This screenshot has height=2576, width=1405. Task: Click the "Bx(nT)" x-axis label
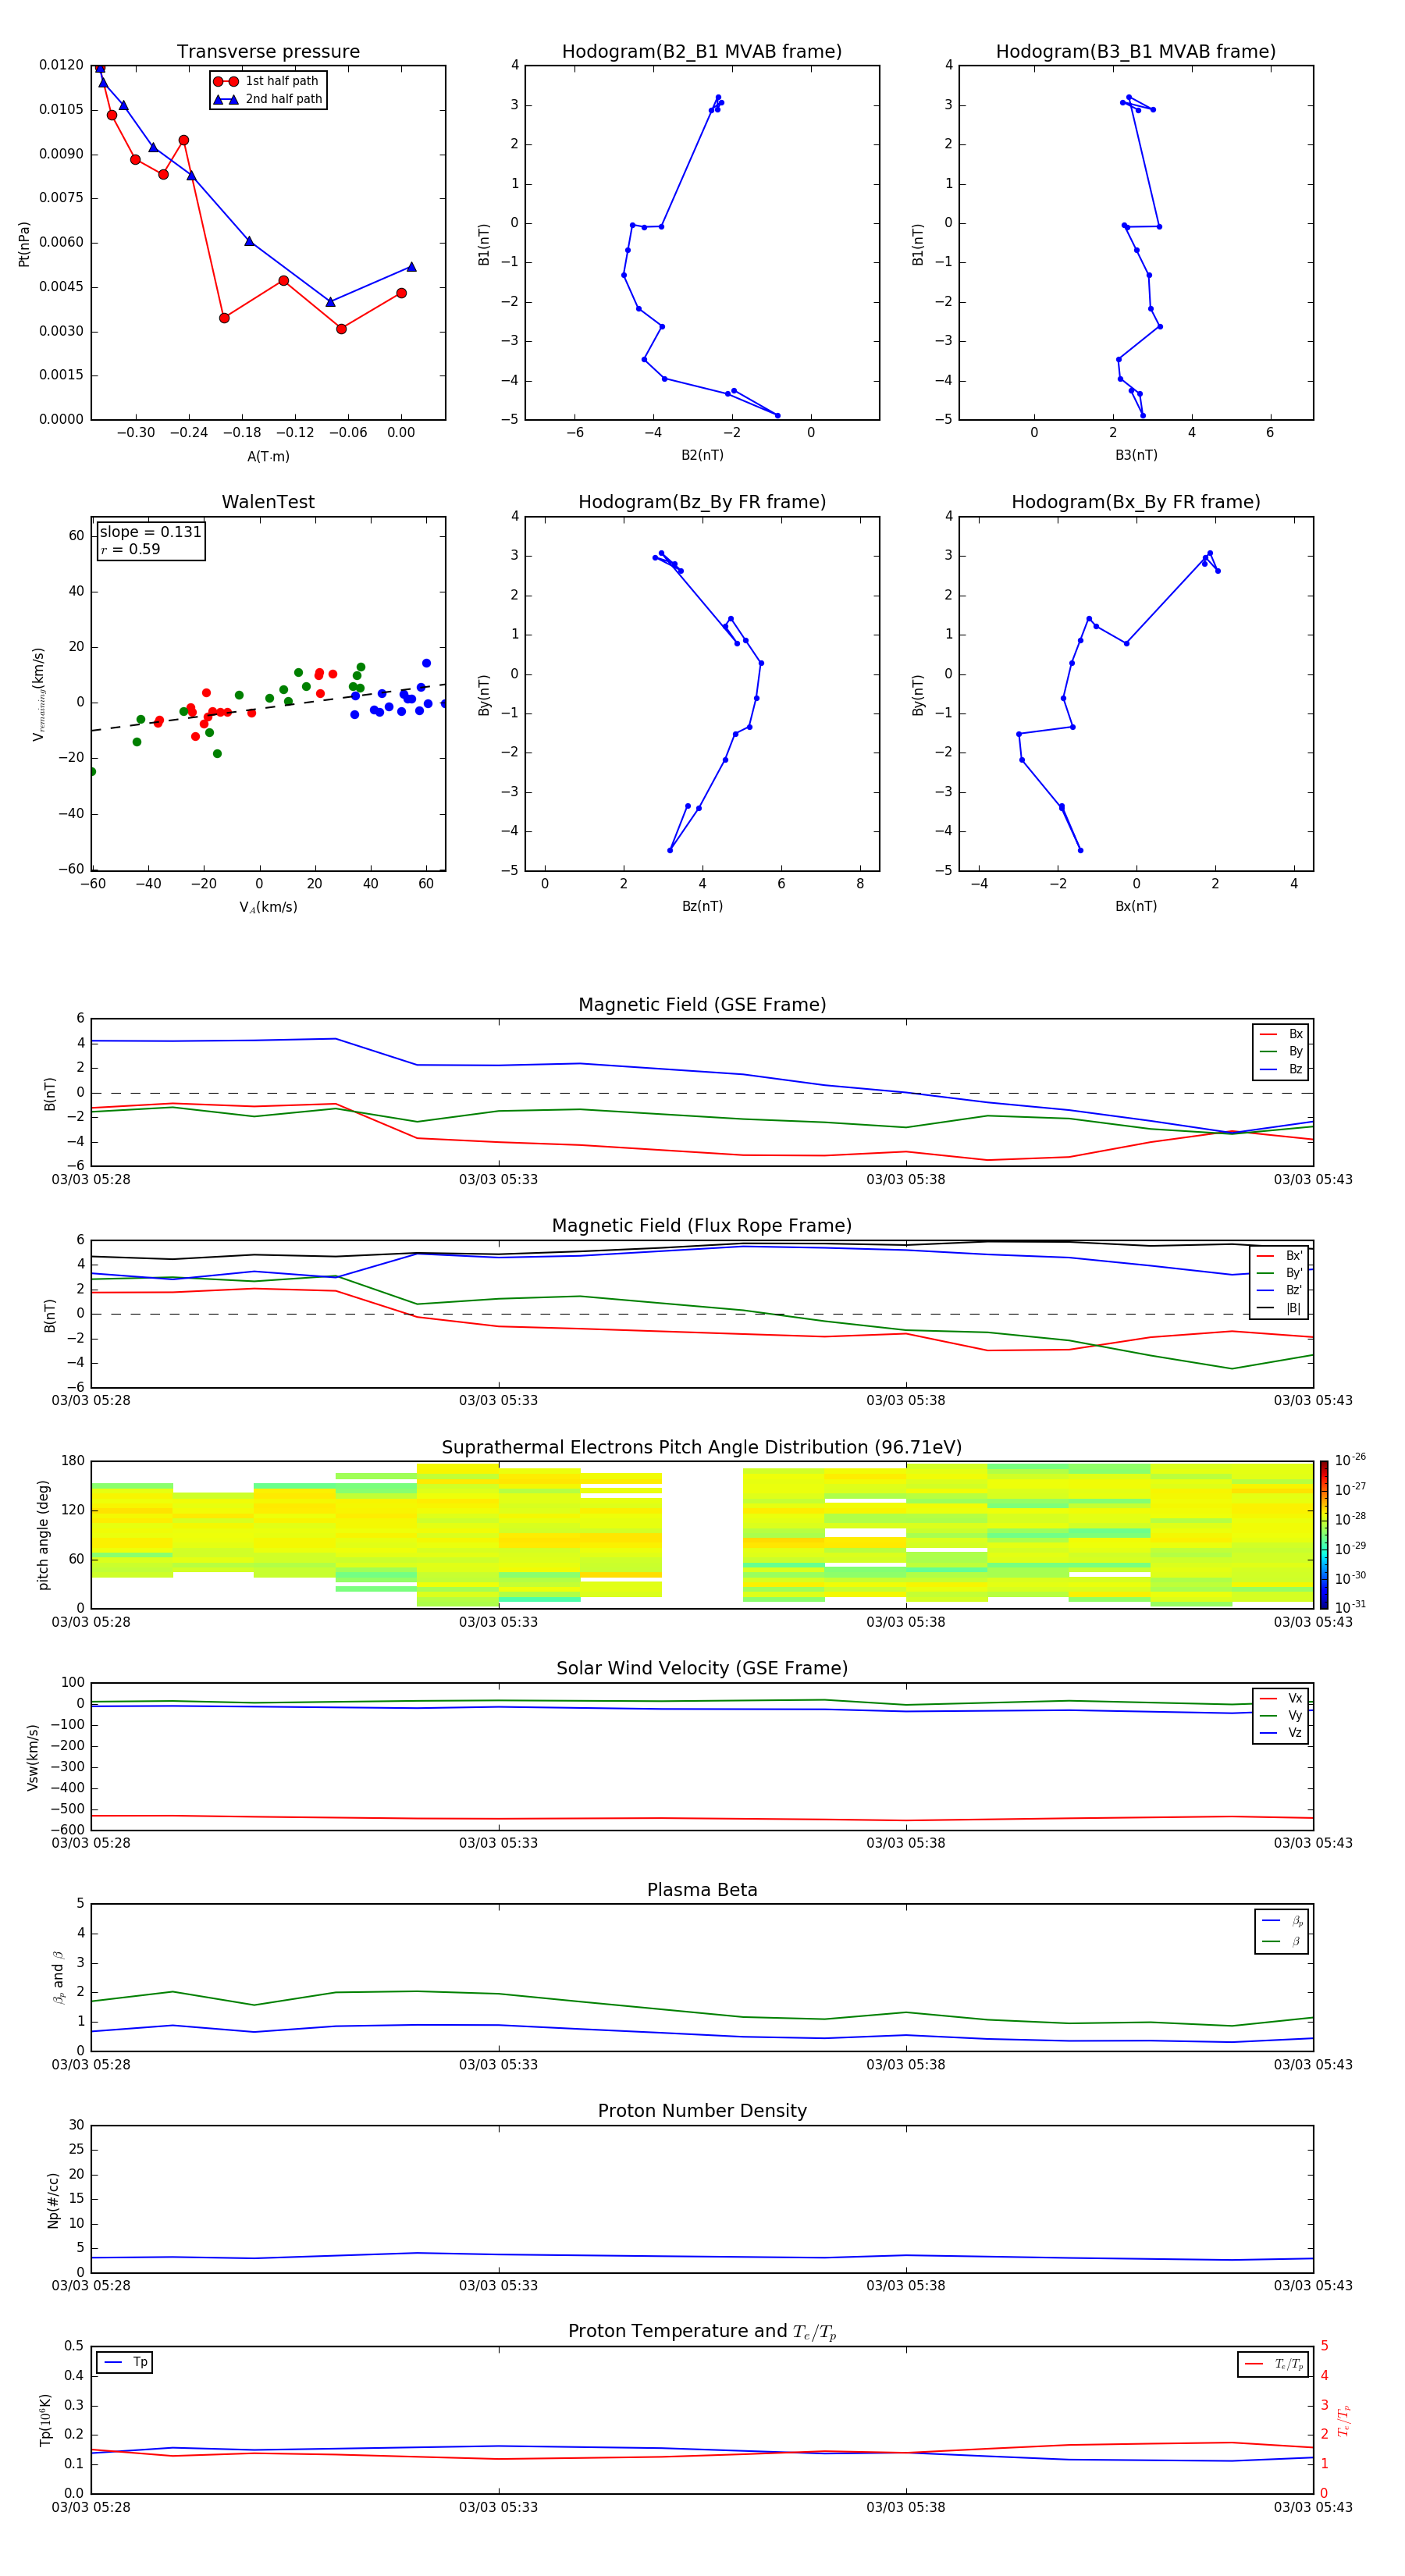click(x=1136, y=907)
